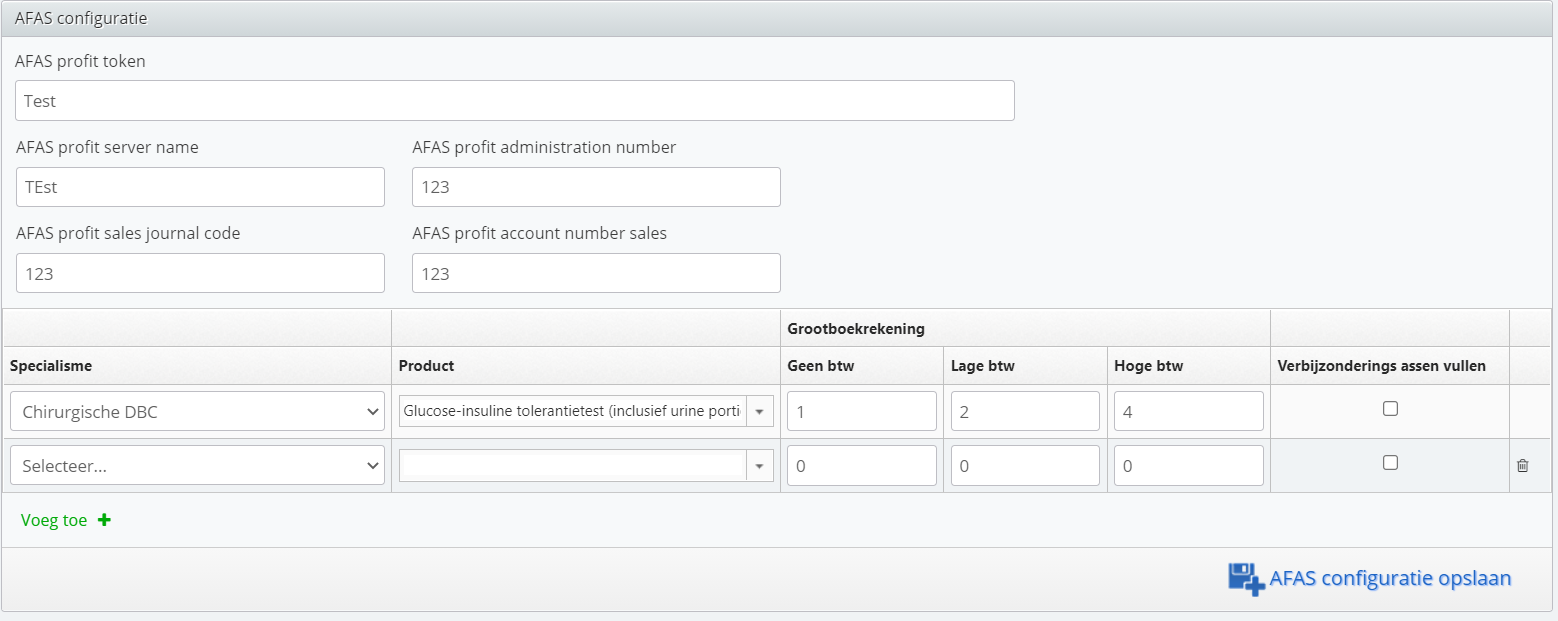Focus the AFAS profit token field
This screenshot has width=1558, height=621.
pyautogui.click(x=514, y=101)
